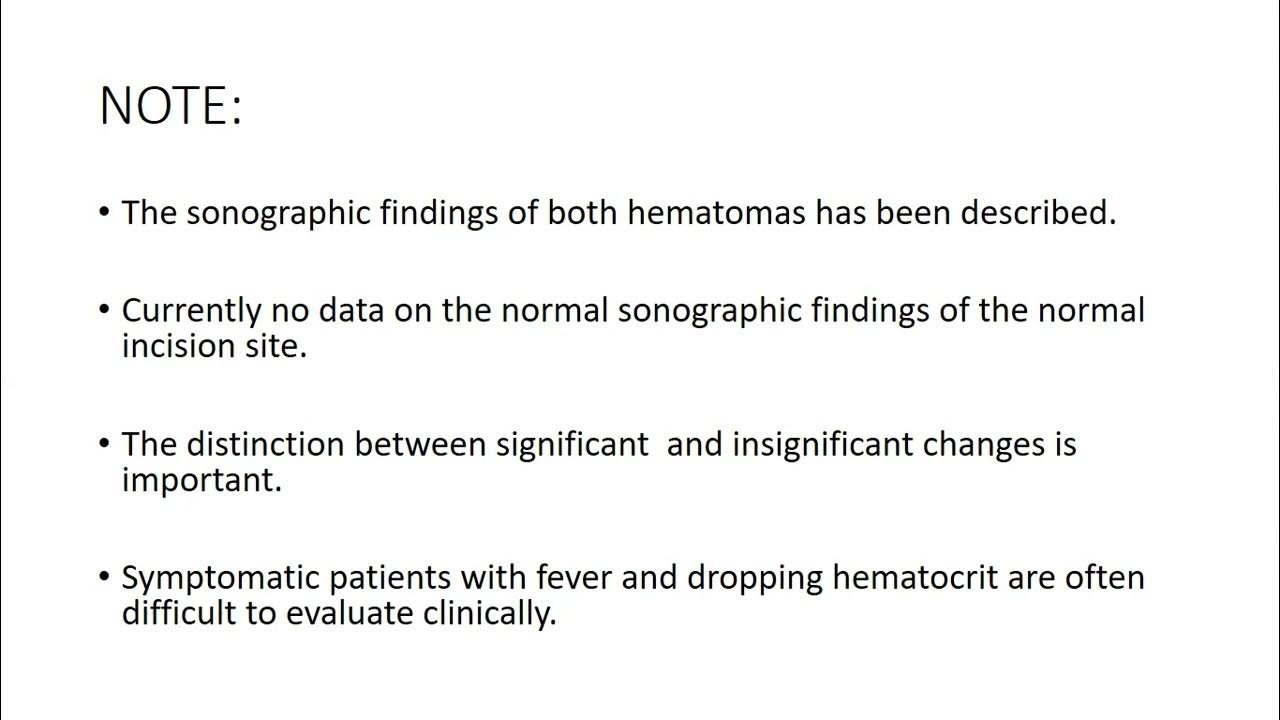Click the word "important." in third bullet
The width and height of the screenshot is (1280, 720).
[202, 480]
